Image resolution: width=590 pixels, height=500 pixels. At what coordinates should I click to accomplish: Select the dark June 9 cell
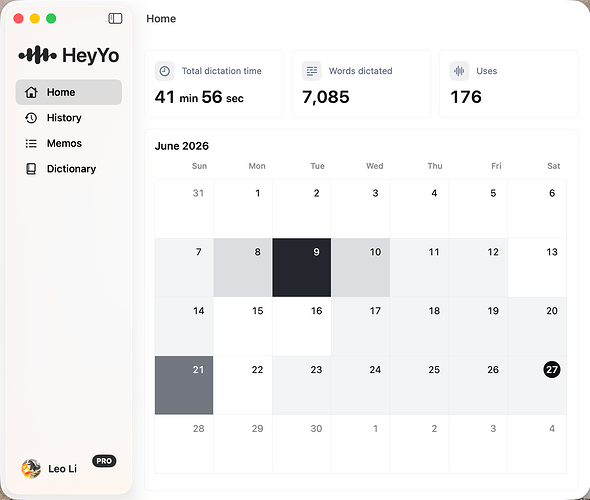click(302, 267)
